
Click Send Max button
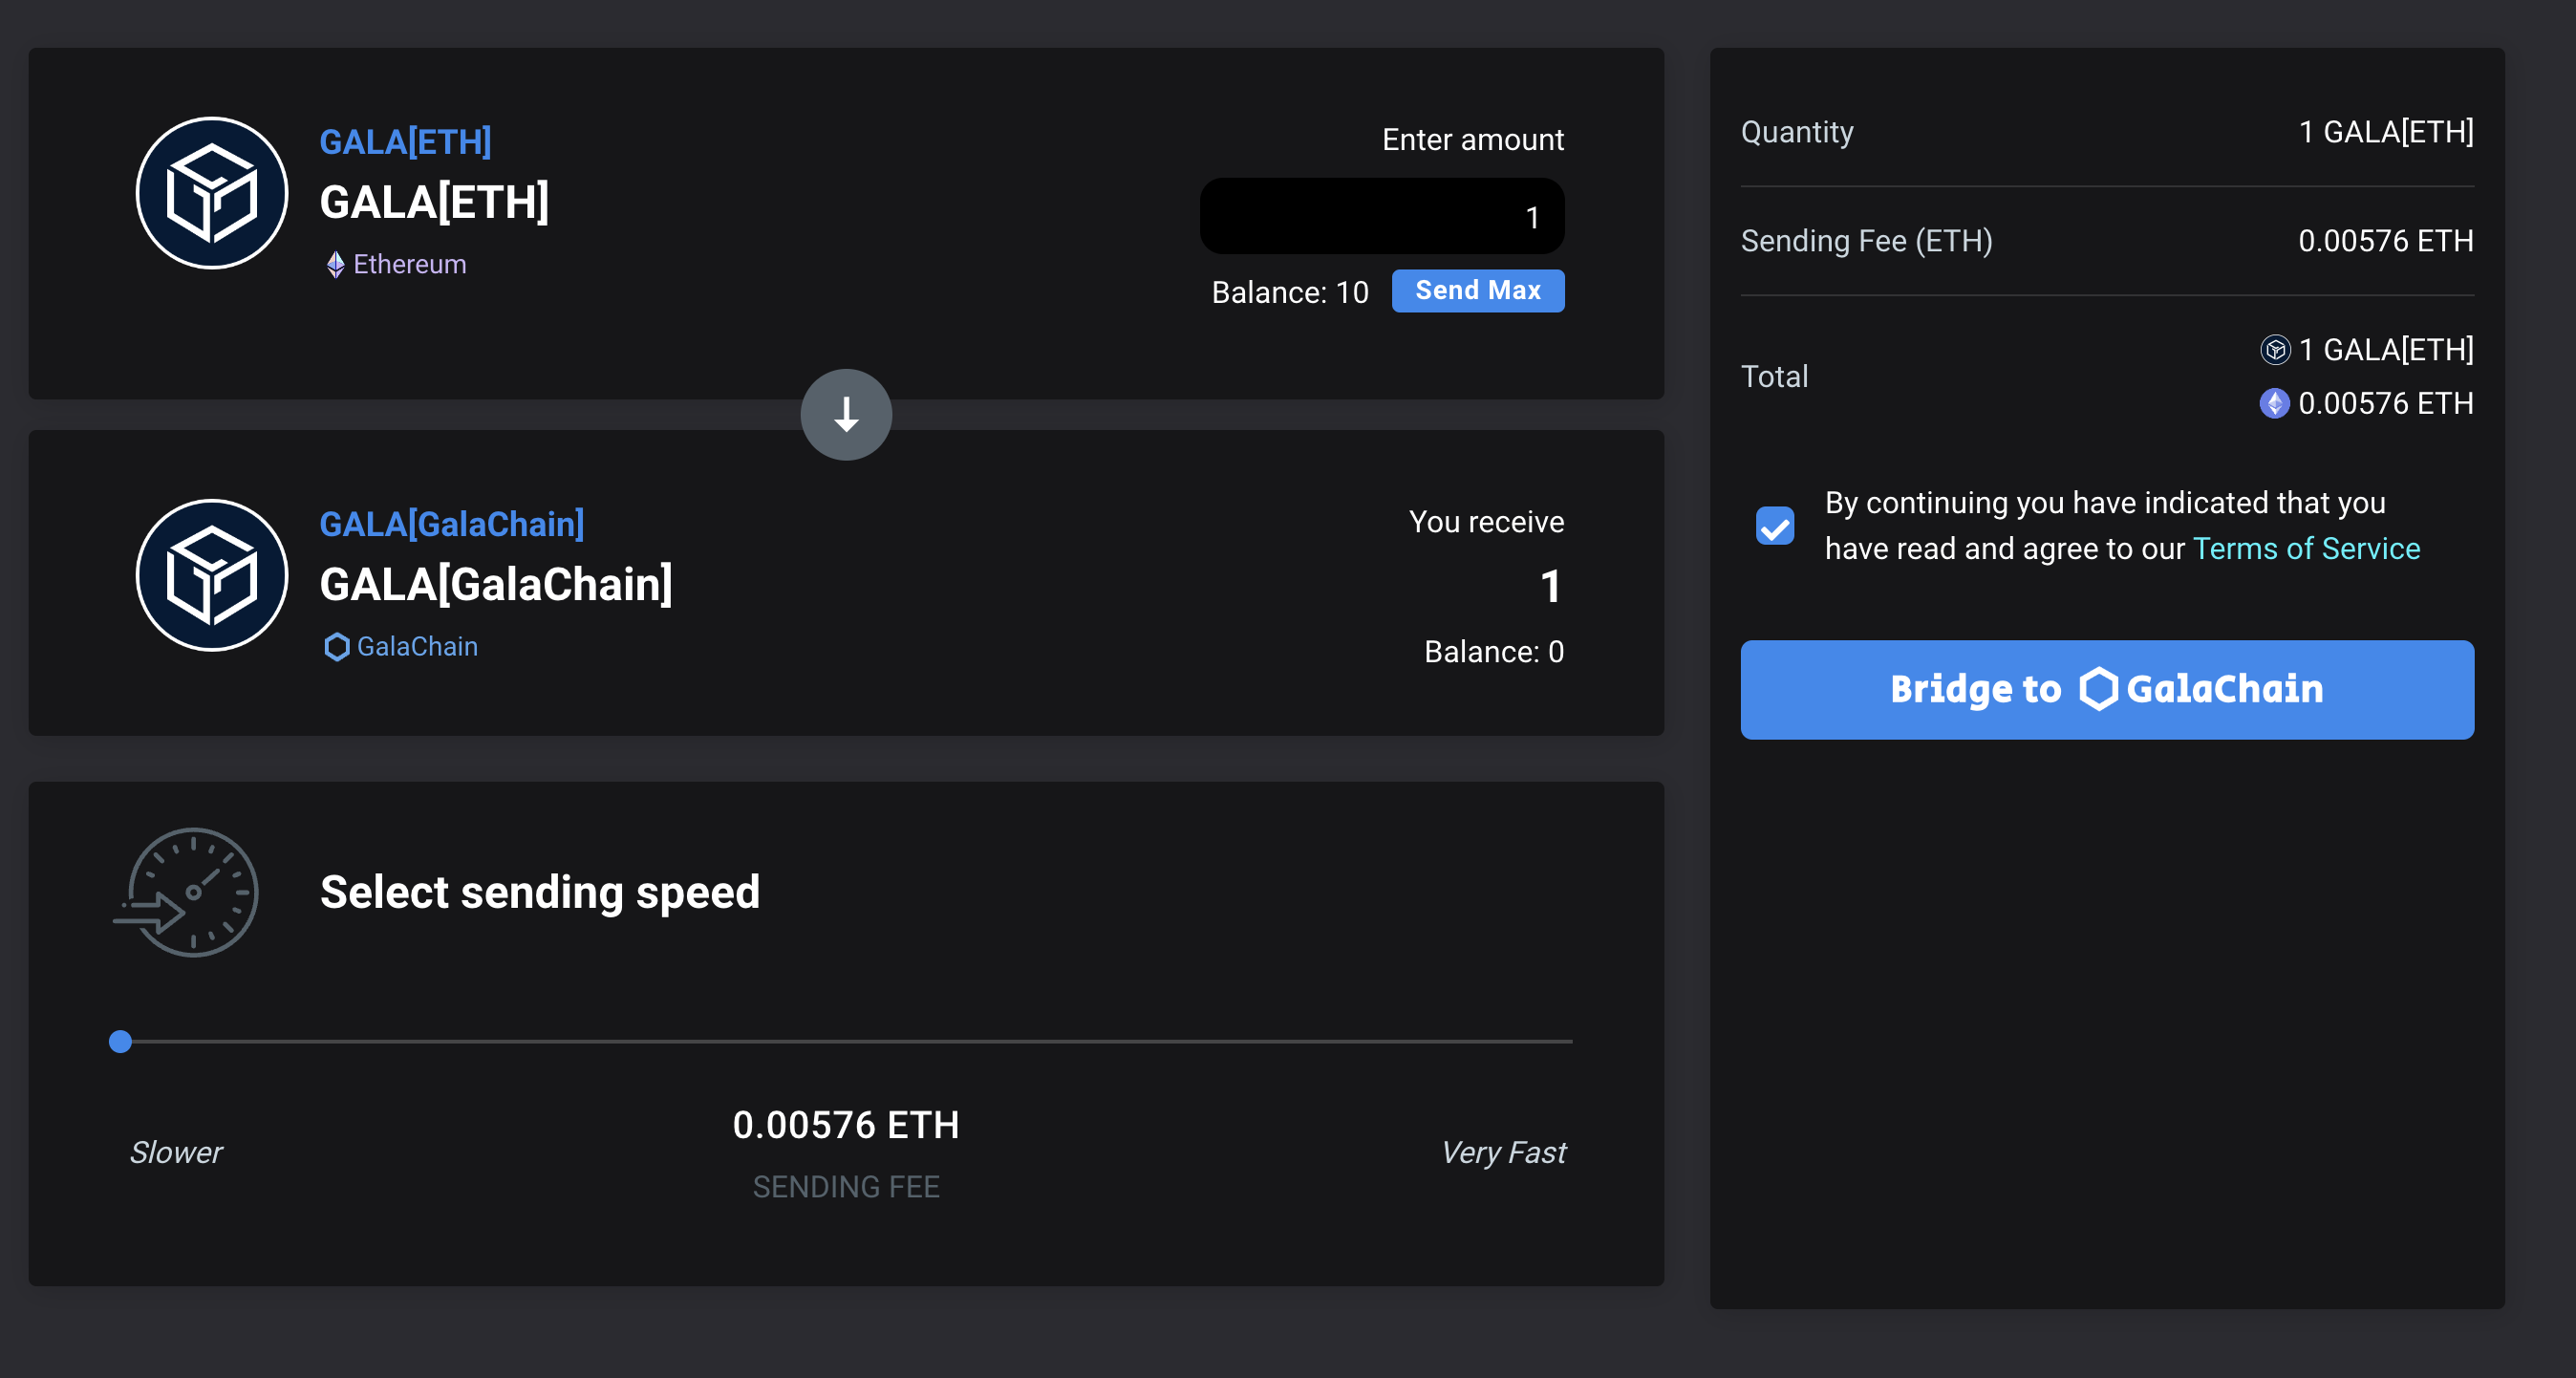pos(1478,291)
